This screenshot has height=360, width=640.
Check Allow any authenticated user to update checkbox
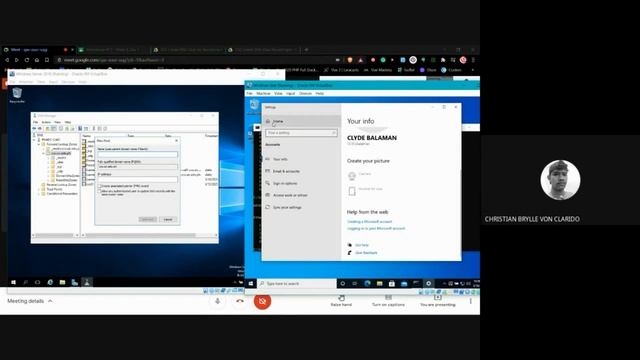99,191
